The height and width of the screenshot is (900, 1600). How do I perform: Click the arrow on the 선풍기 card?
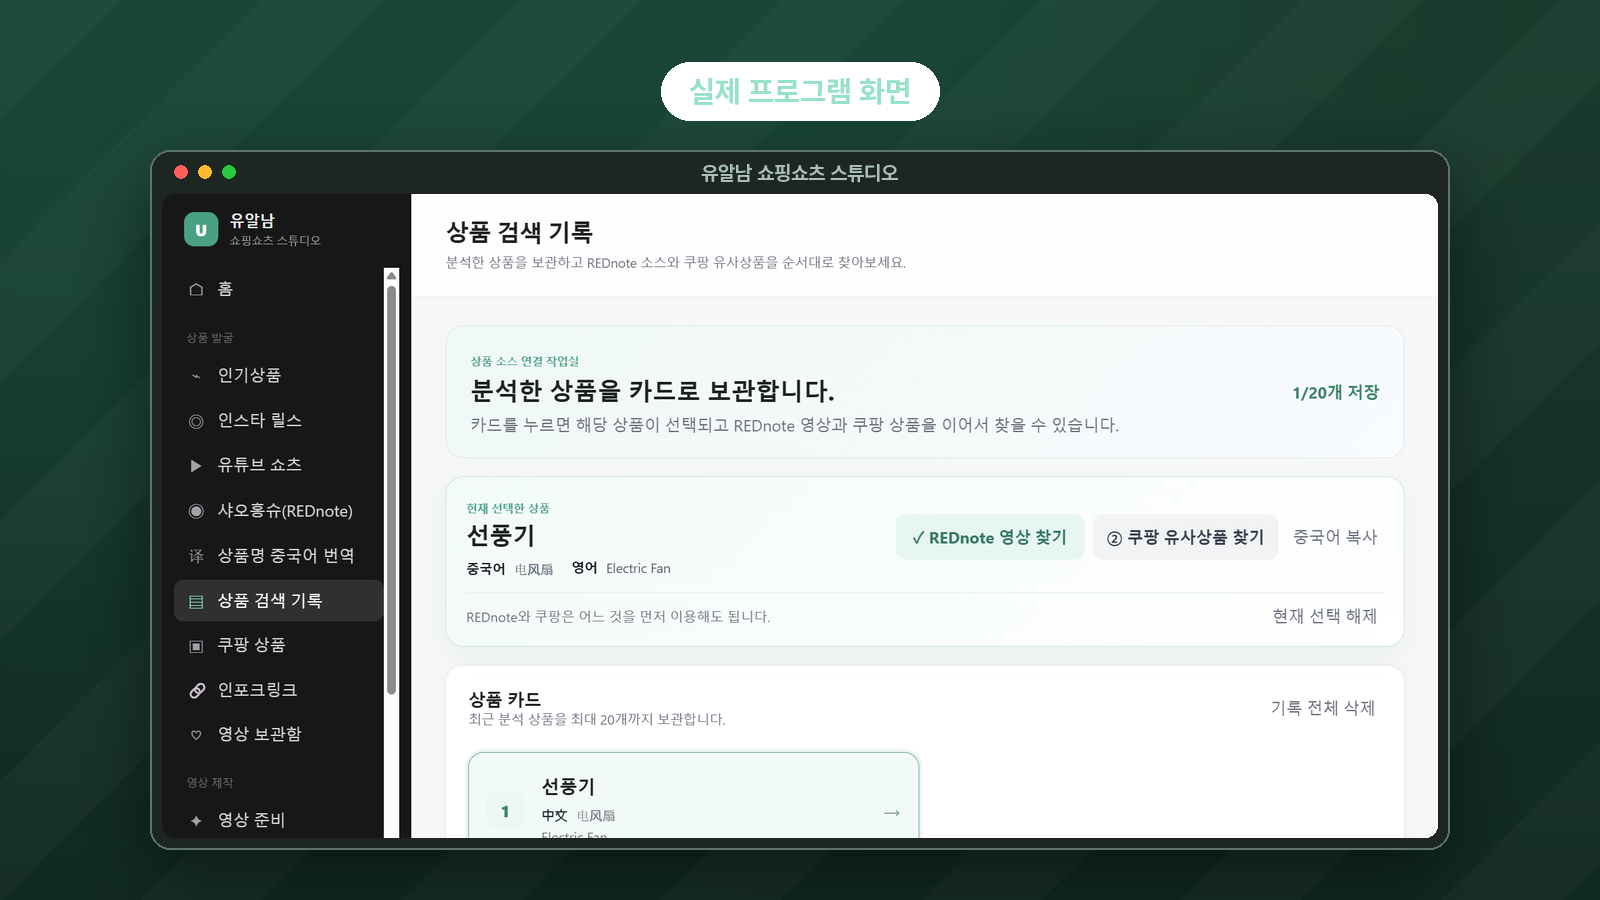click(x=892, y=813)
